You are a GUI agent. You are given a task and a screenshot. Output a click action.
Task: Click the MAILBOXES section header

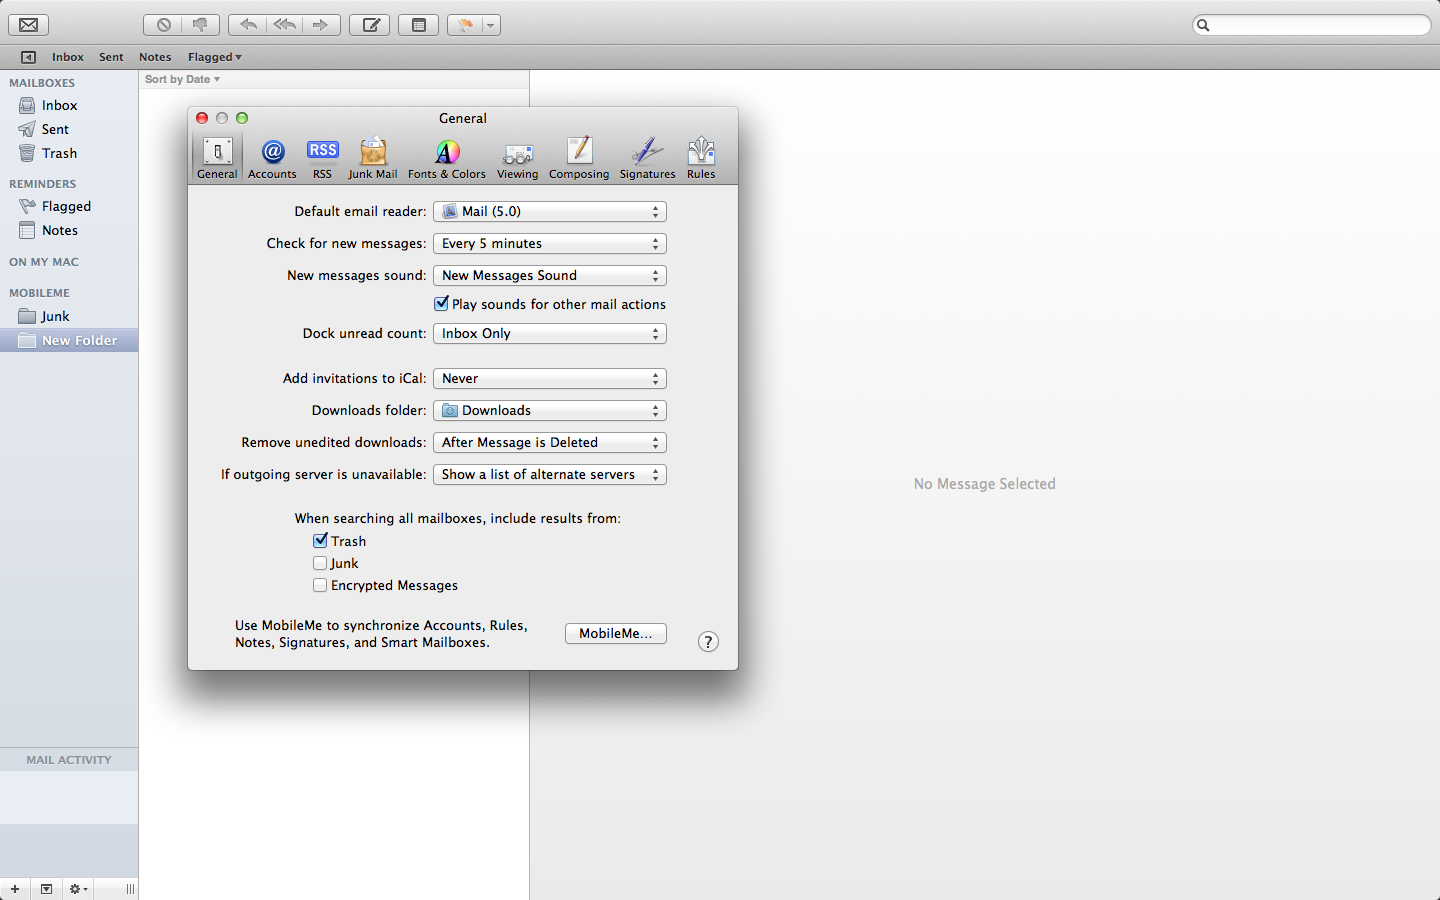(42, 83)
